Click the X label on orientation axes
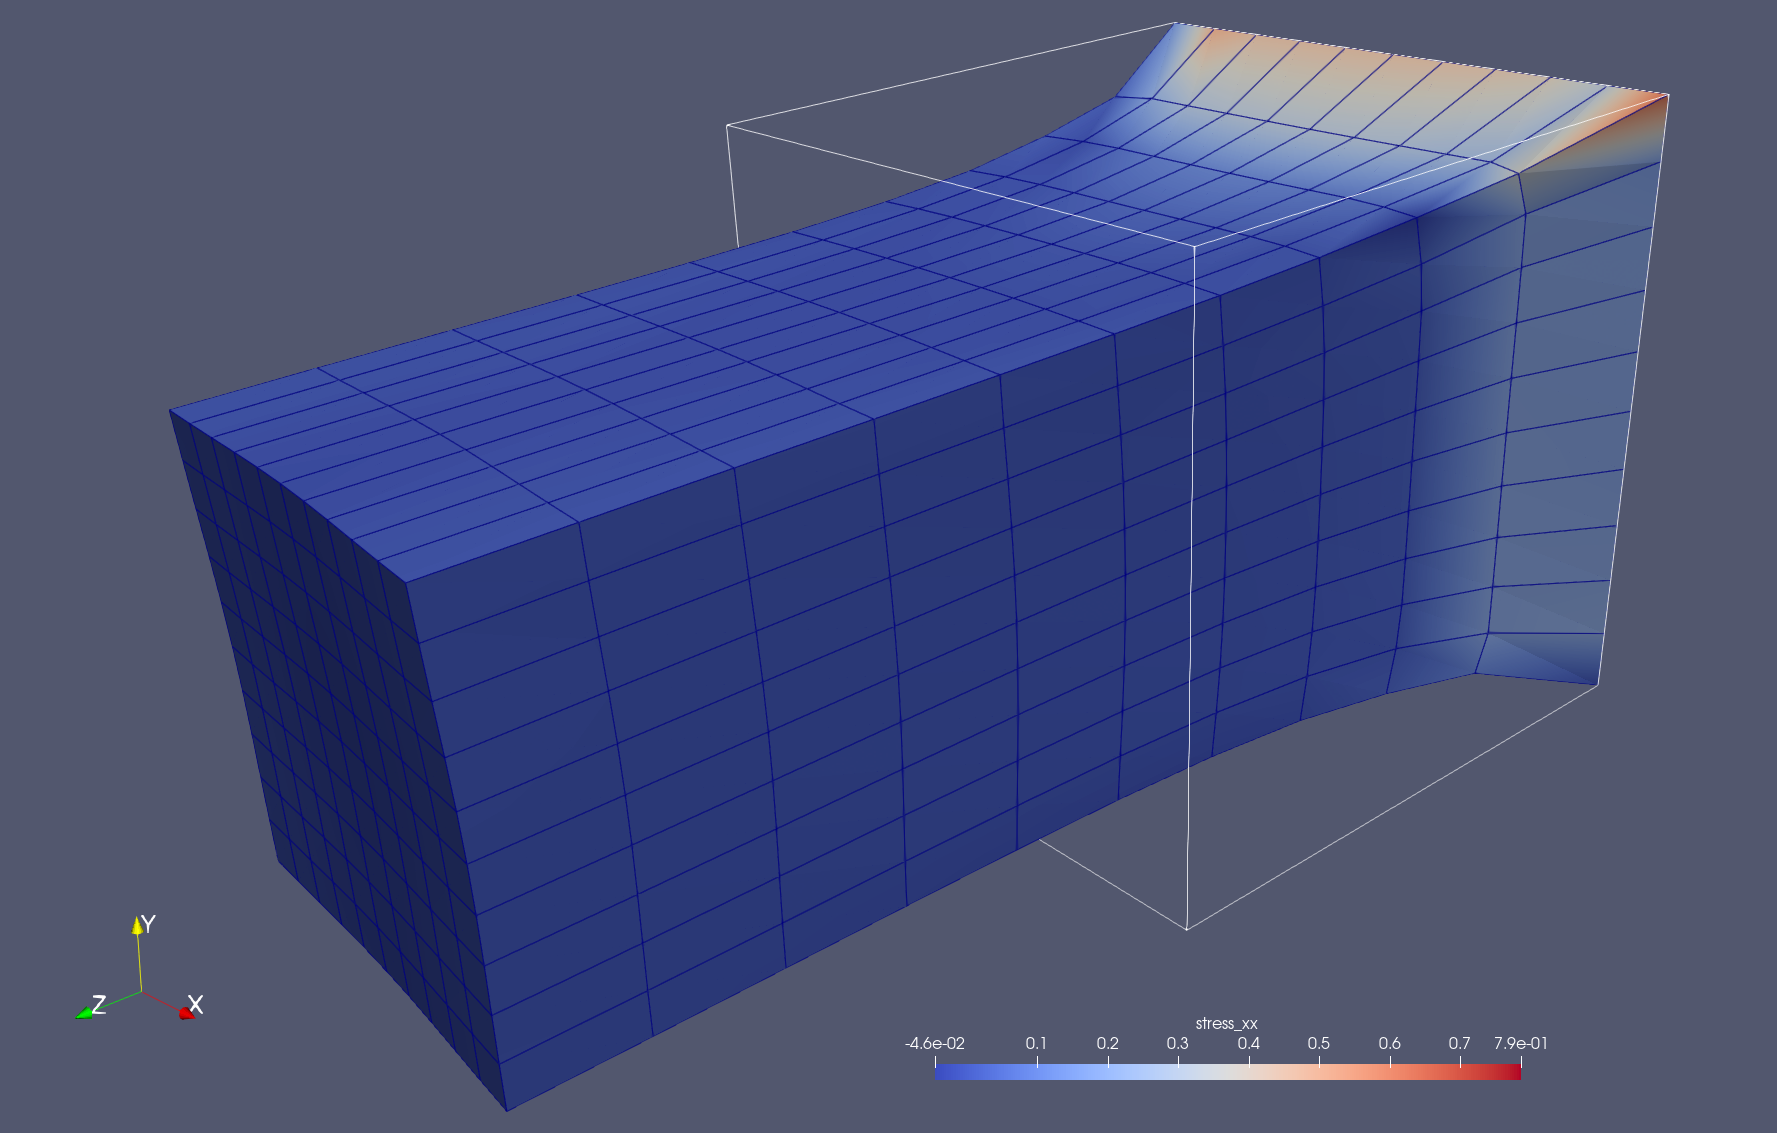 click(x=196, y=1004)
